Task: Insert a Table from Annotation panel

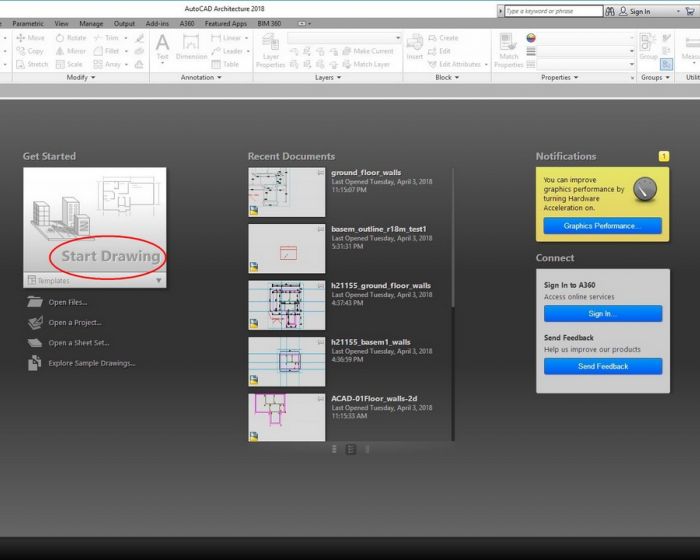Action: [225, 64]
